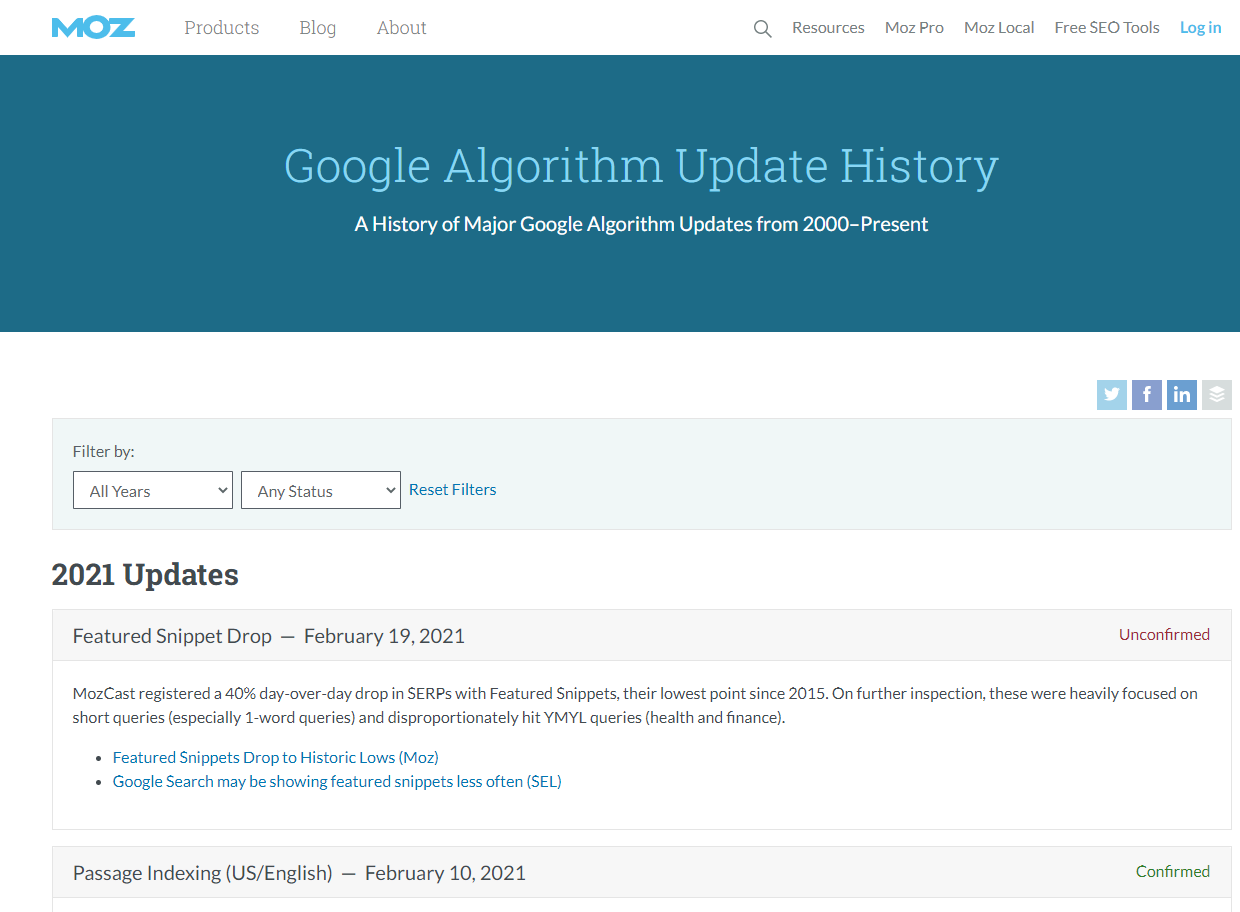The image size is (1240, 912).
Task: Go to the Blog menu item
Action: (x=318, y=28)
